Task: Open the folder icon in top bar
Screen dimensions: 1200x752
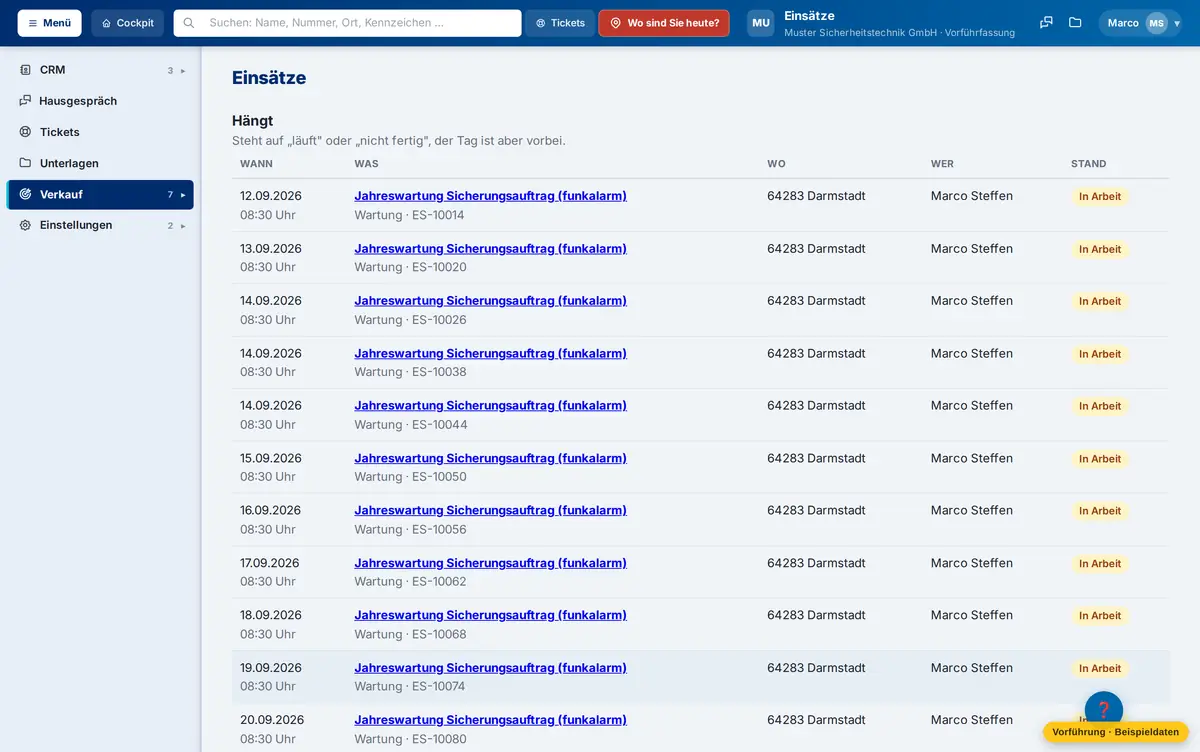Action: click(1075, 23)
